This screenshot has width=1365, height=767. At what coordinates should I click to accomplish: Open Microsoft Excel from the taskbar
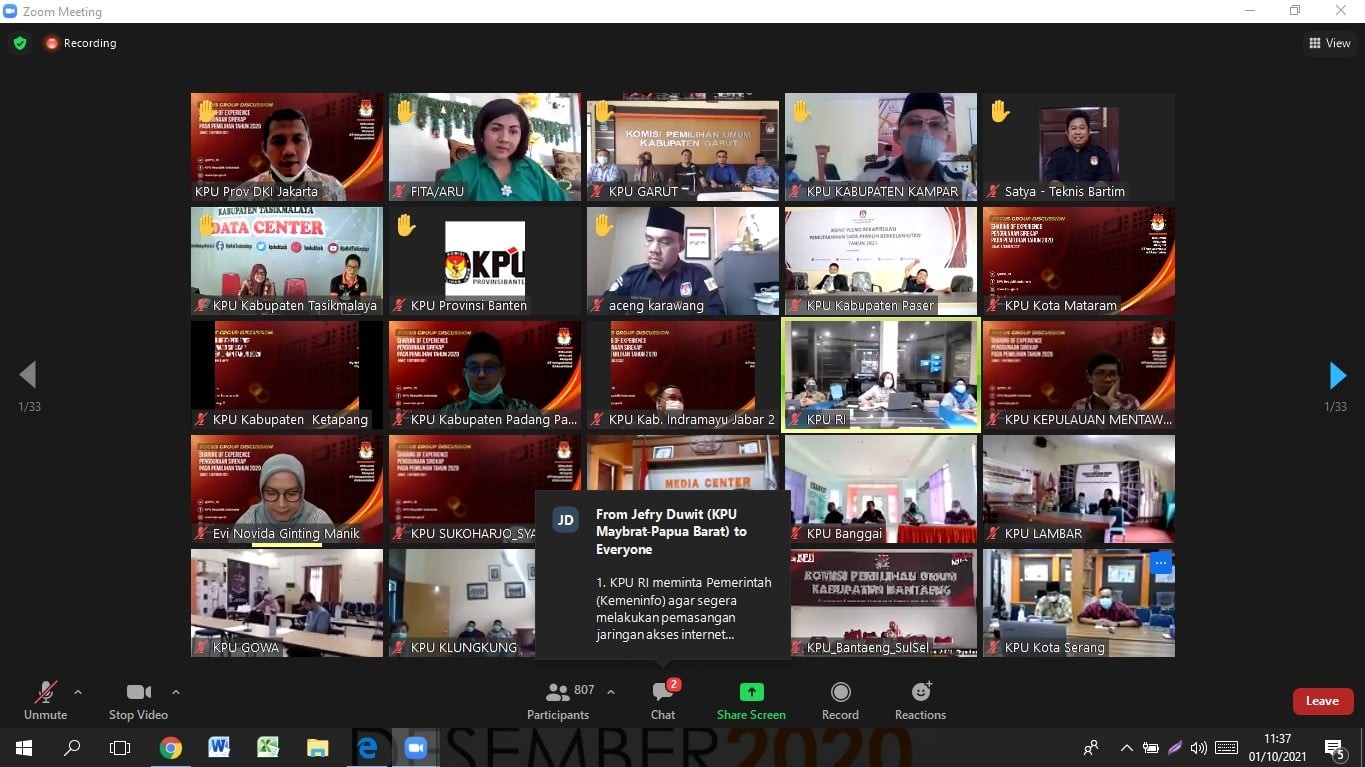tap(268, 748)
